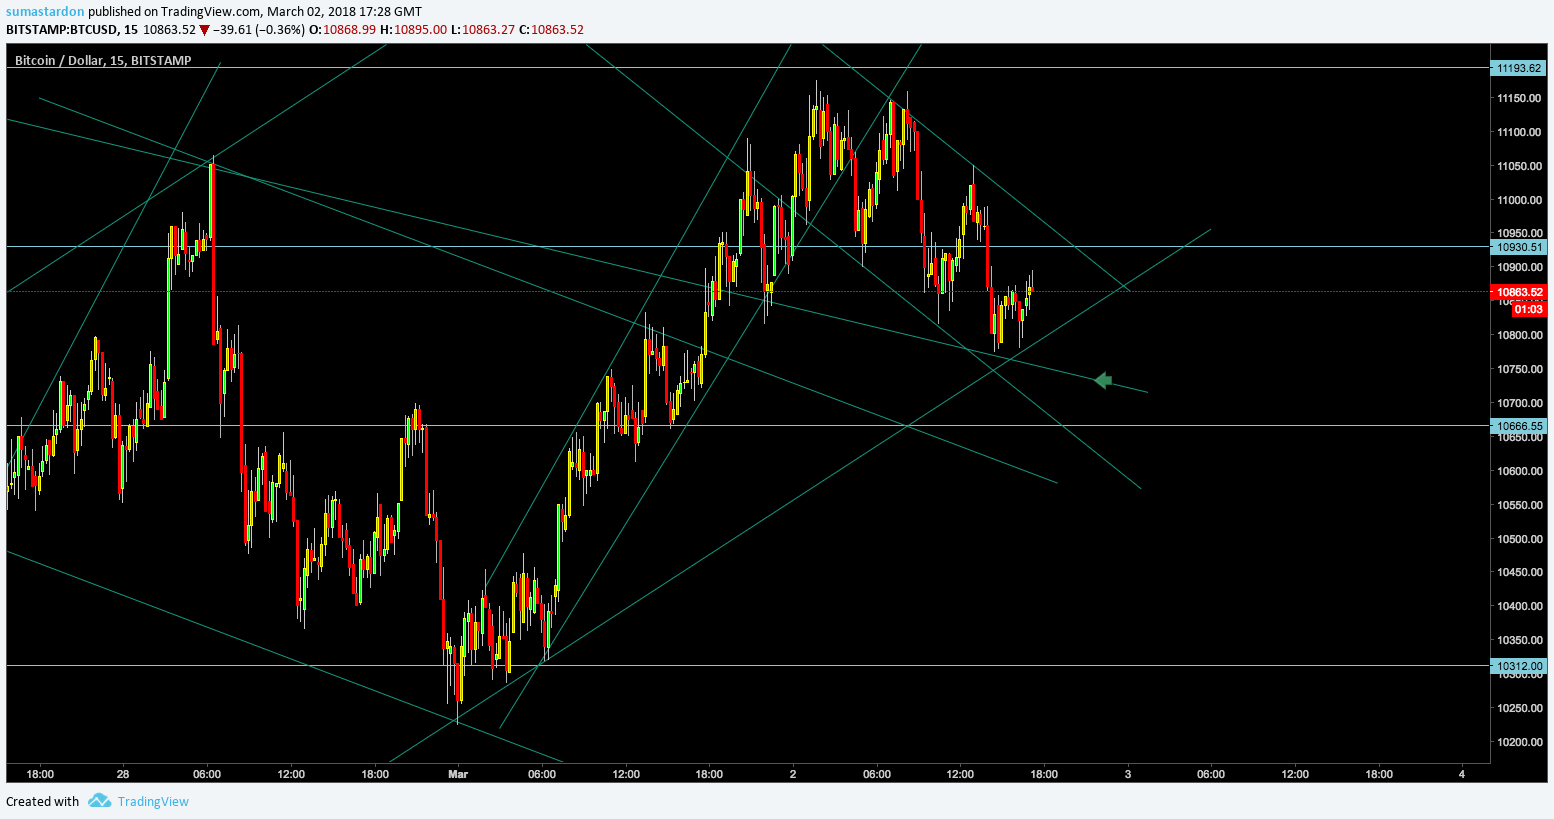
Task: Click the 10550.00 price axis label
Action: pyautogui.click(x=1519, y=505)
